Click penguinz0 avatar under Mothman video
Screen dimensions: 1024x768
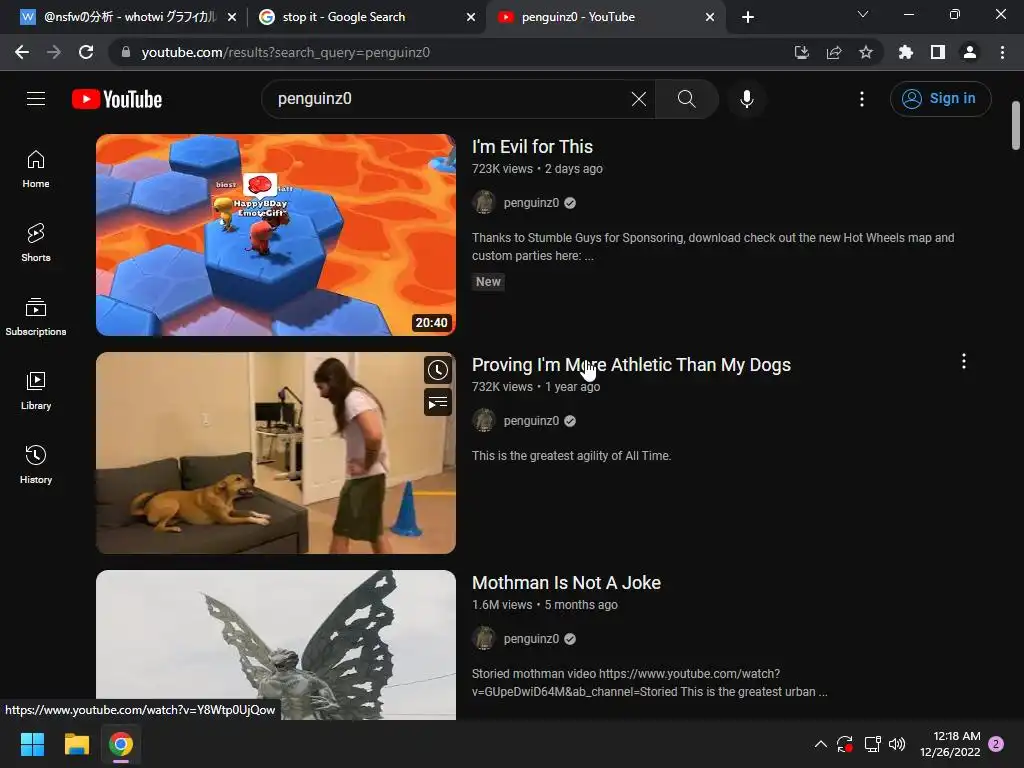484,639
